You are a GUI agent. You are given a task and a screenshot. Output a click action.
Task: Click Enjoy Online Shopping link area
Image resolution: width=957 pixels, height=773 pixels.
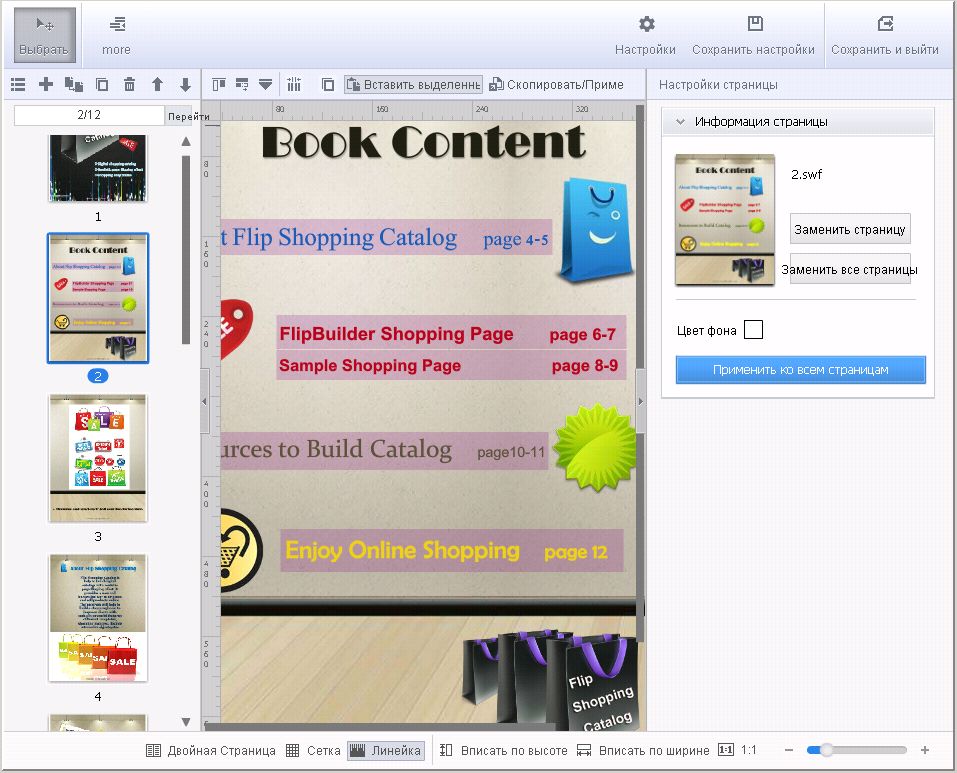tap(452, 550)
